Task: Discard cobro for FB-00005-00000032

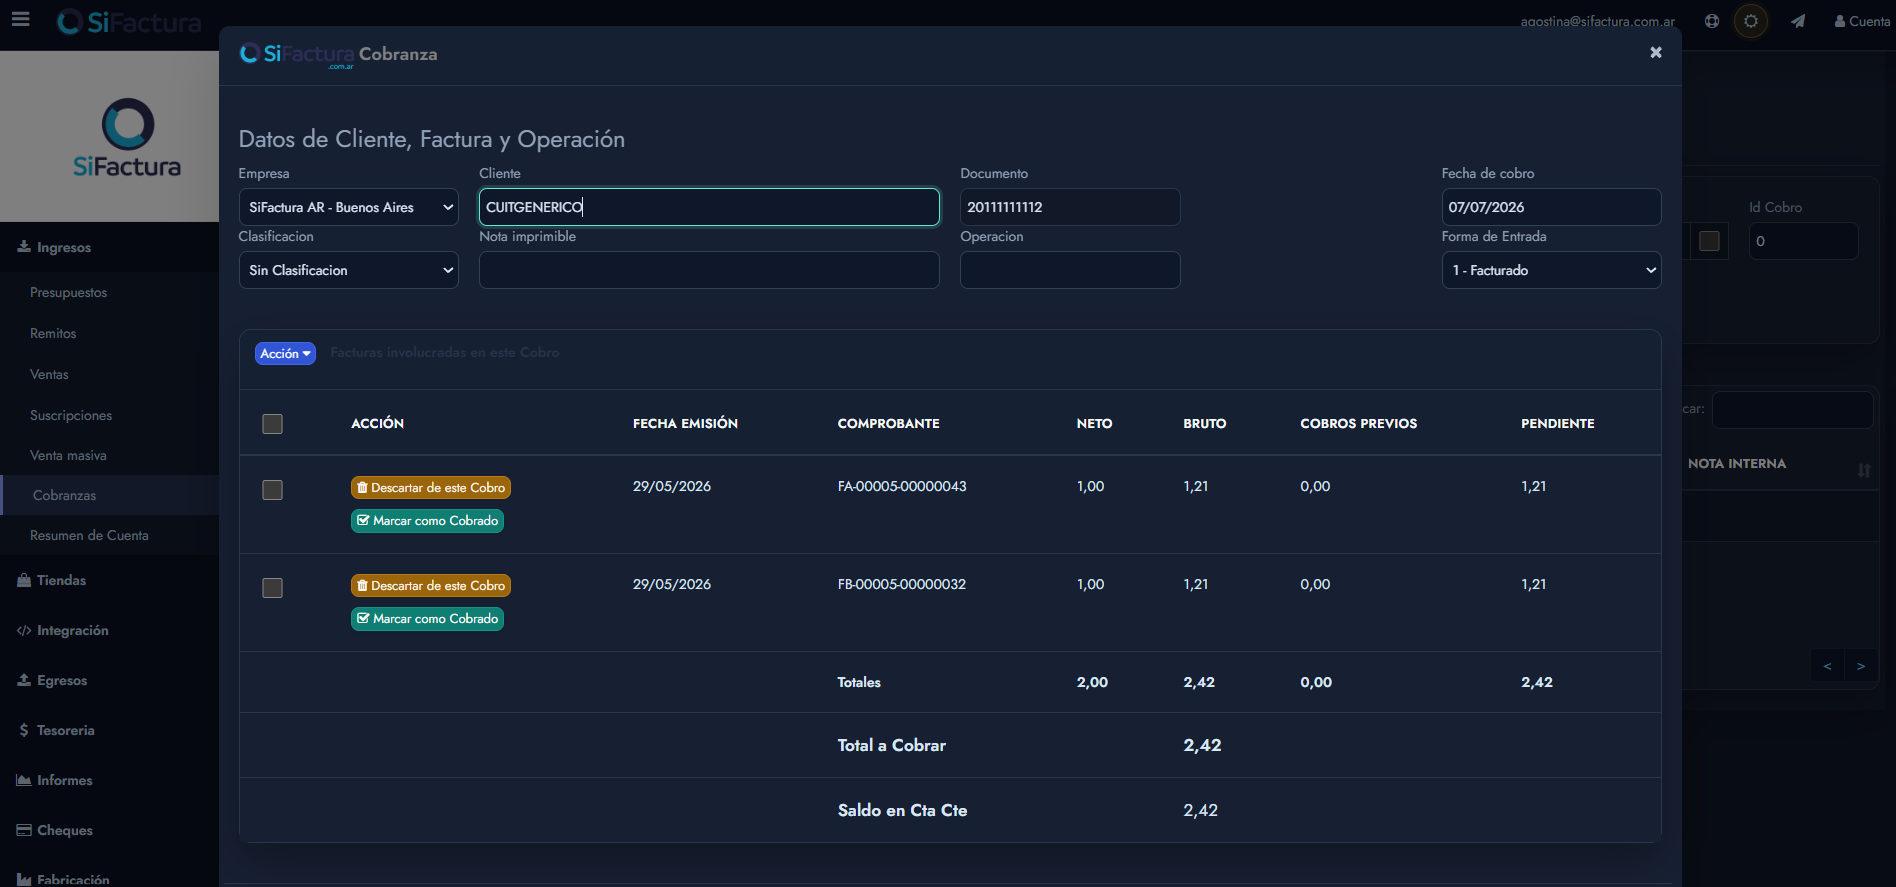Action: [x=431, y=585]
